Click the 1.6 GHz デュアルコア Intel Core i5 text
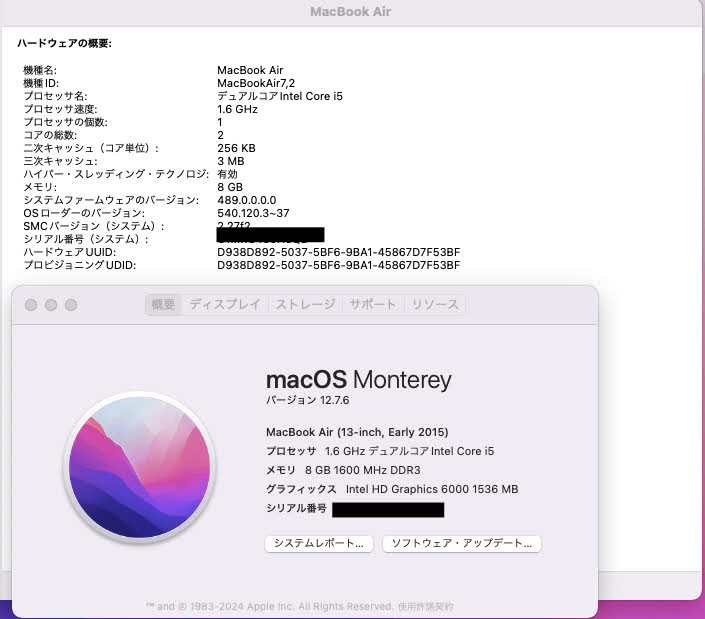This screenshot has width=705, height=619. point(409,451)
